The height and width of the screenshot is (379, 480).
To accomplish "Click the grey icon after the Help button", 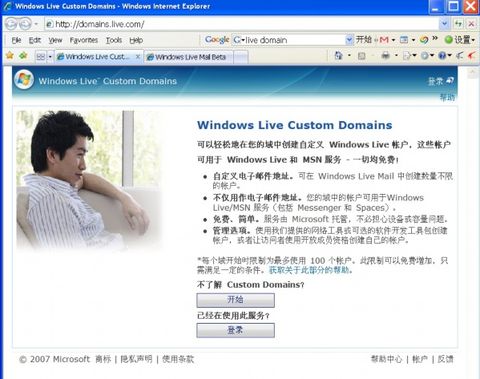I will click(460, 56).
